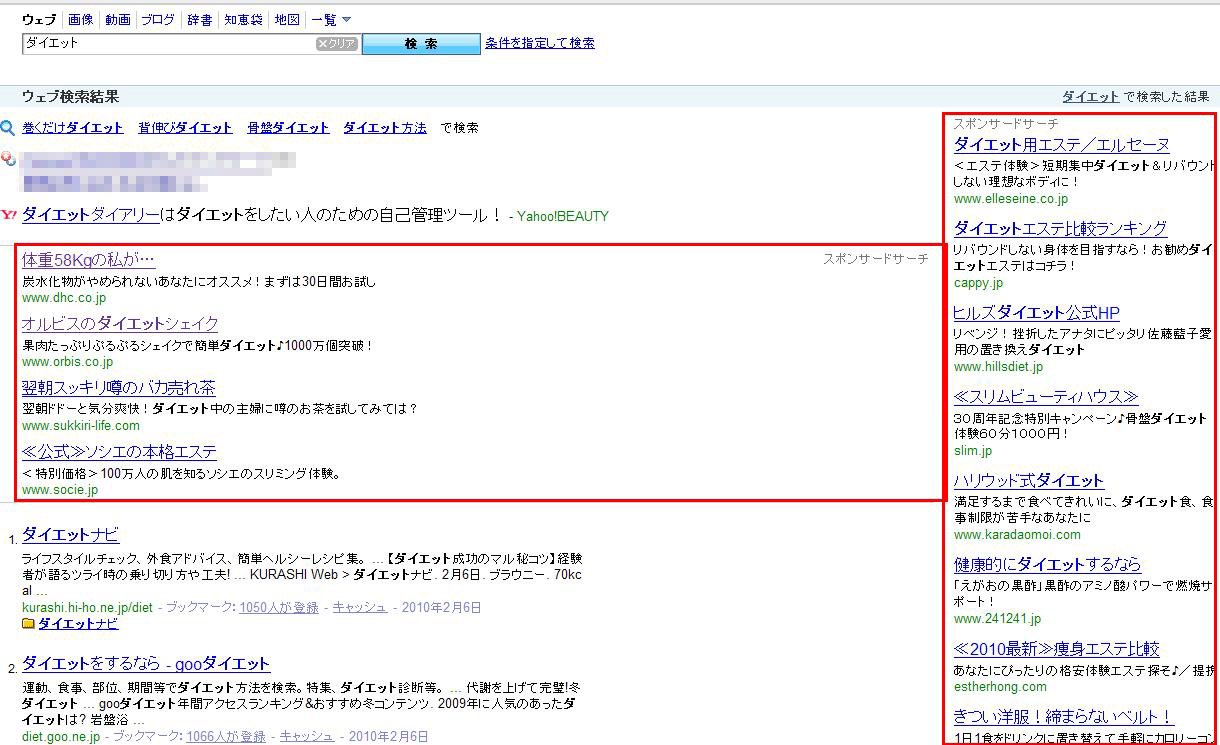The height and width of the screenshot is (745, 1220).
Task: Open the 一覧 dropdown menu
Action: 331,19
